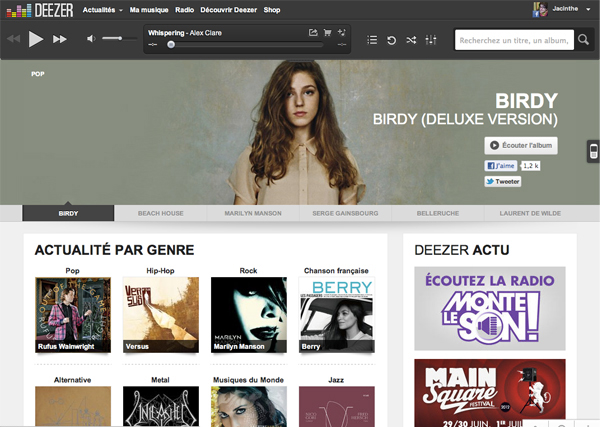This screenshot has height=427, width=600.
Task: Skip to the next track
Action: coord(60,39)
